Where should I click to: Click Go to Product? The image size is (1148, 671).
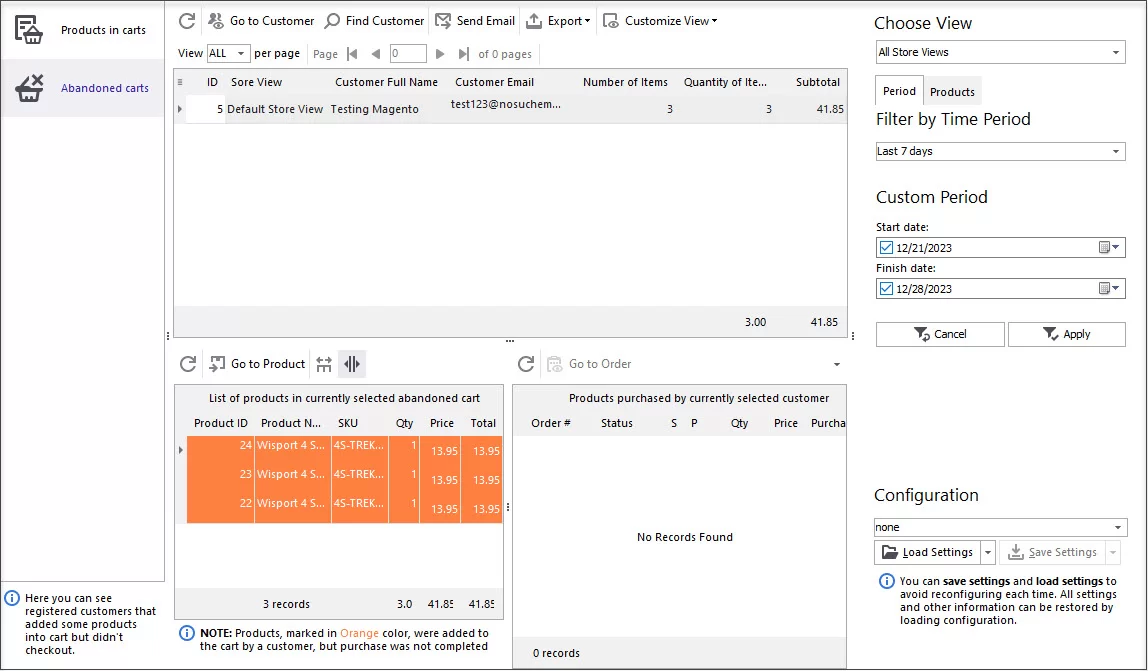click(257, 364)
